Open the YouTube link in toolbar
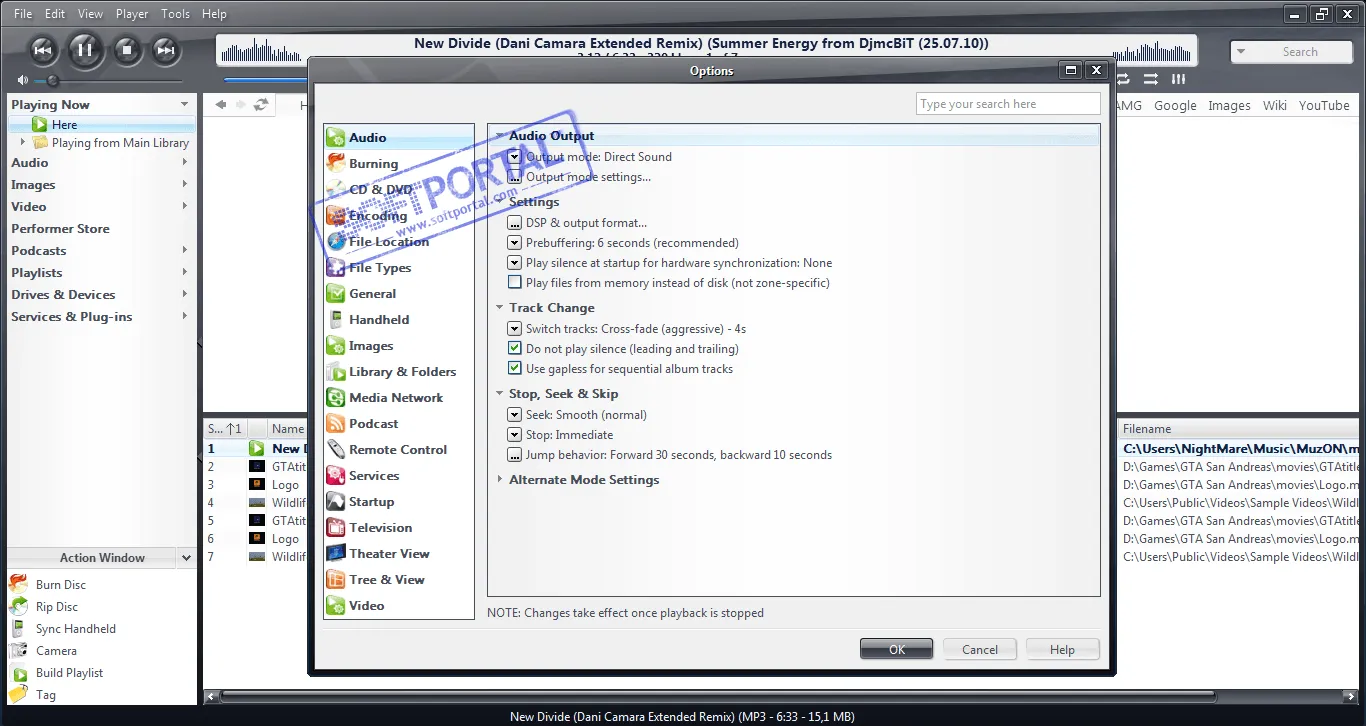Viewport: 1366px width, 726px height. pyautogui.click(x=1324, y=105)
